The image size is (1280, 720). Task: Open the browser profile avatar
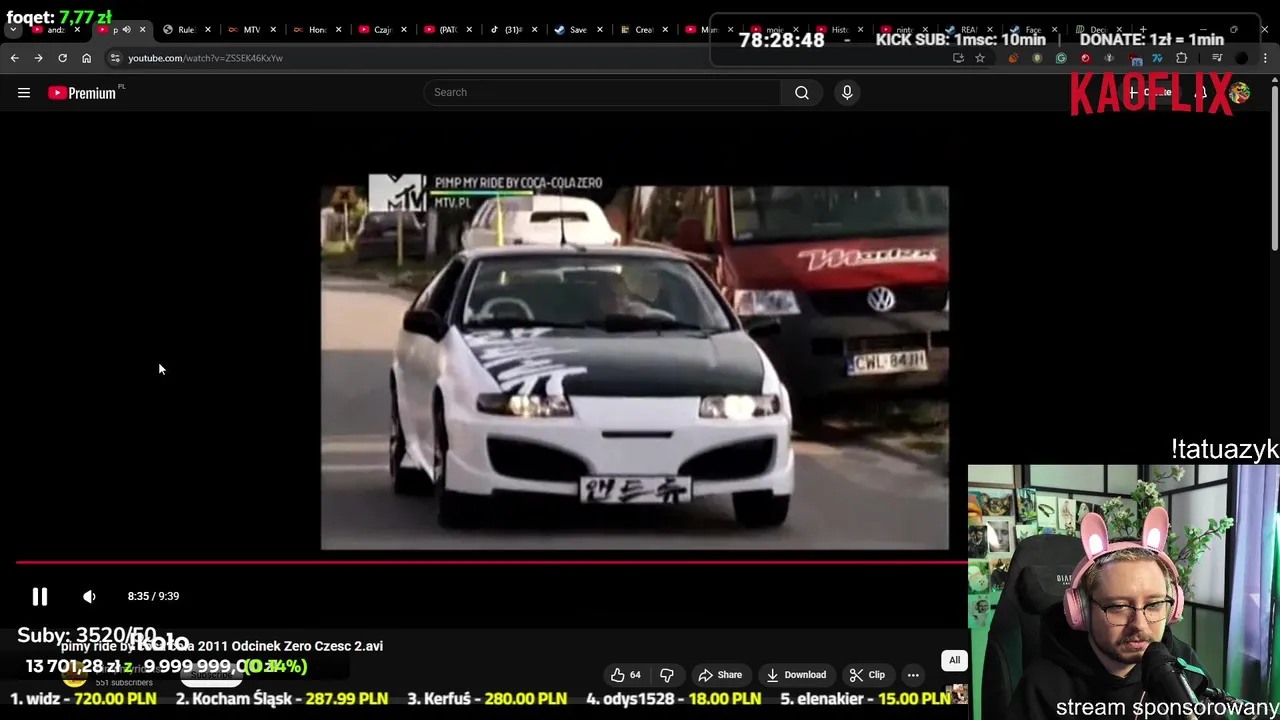pyautogui.click(x=1241, y=58)
